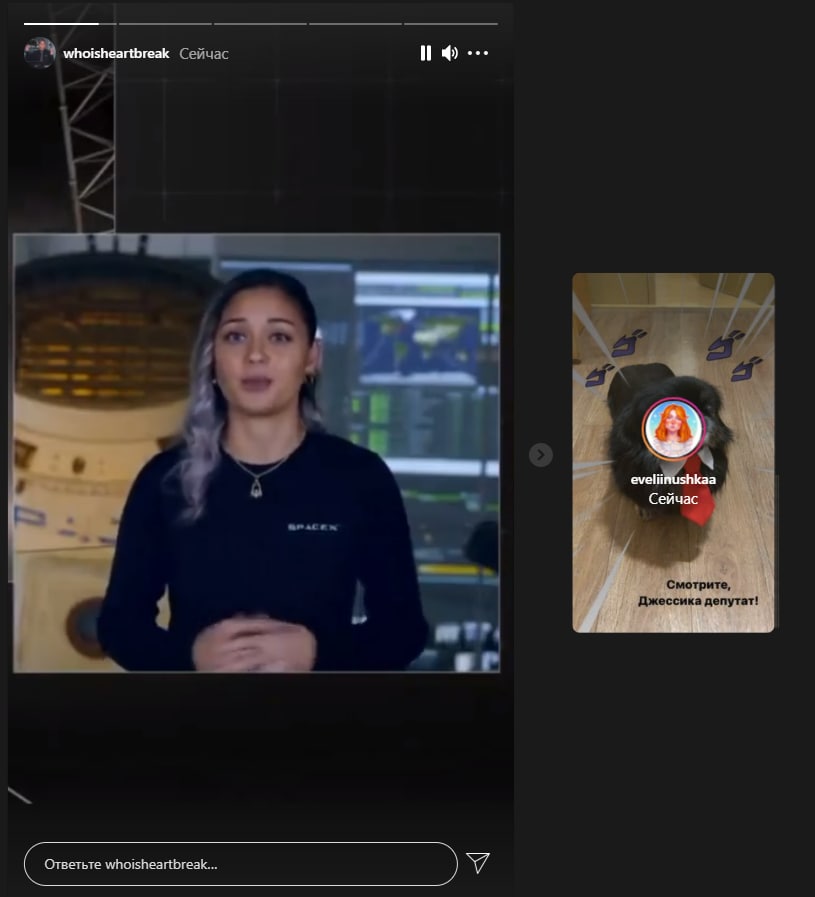The height and width of the screenshot is (897, 815).
Task: Send the story via paper plane icon
Action: (478, 863)
